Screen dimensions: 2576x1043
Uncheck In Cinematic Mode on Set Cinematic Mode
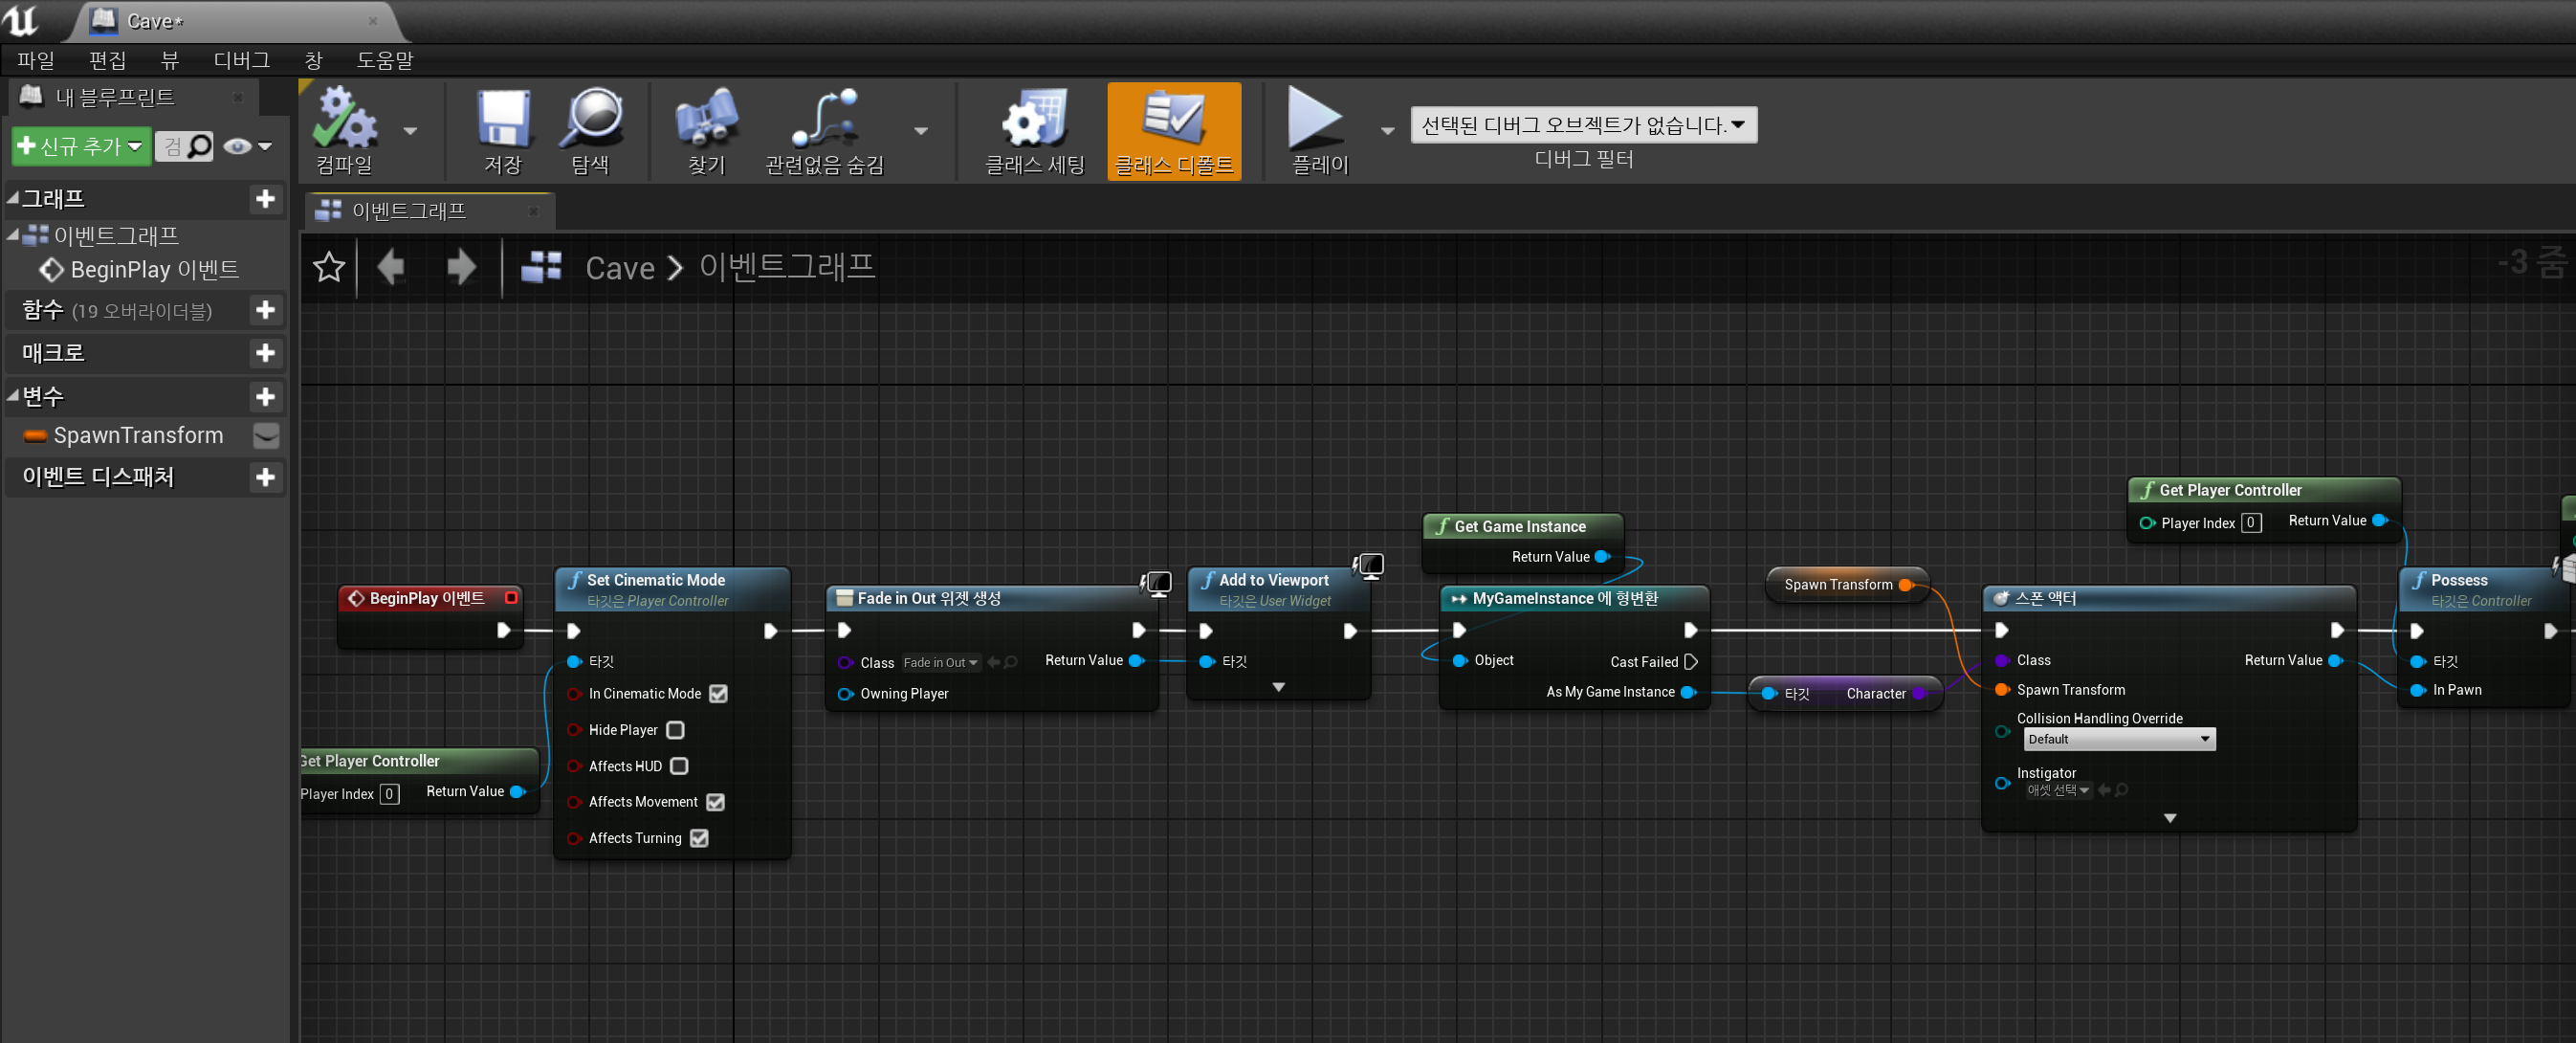click(x=718, y=694)
